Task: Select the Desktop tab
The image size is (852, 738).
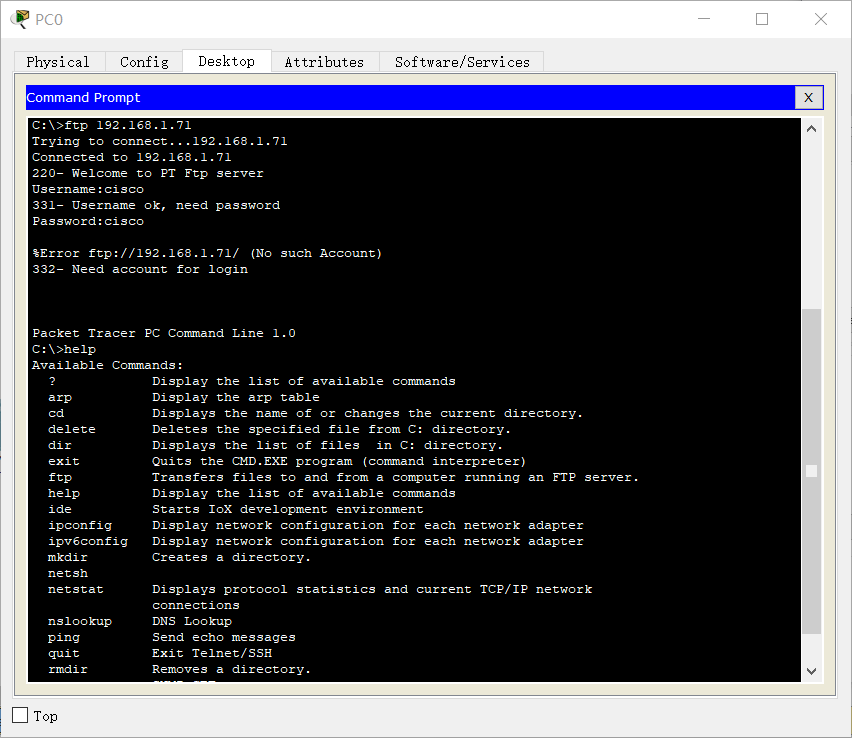Action: click(x=227, y=61)
